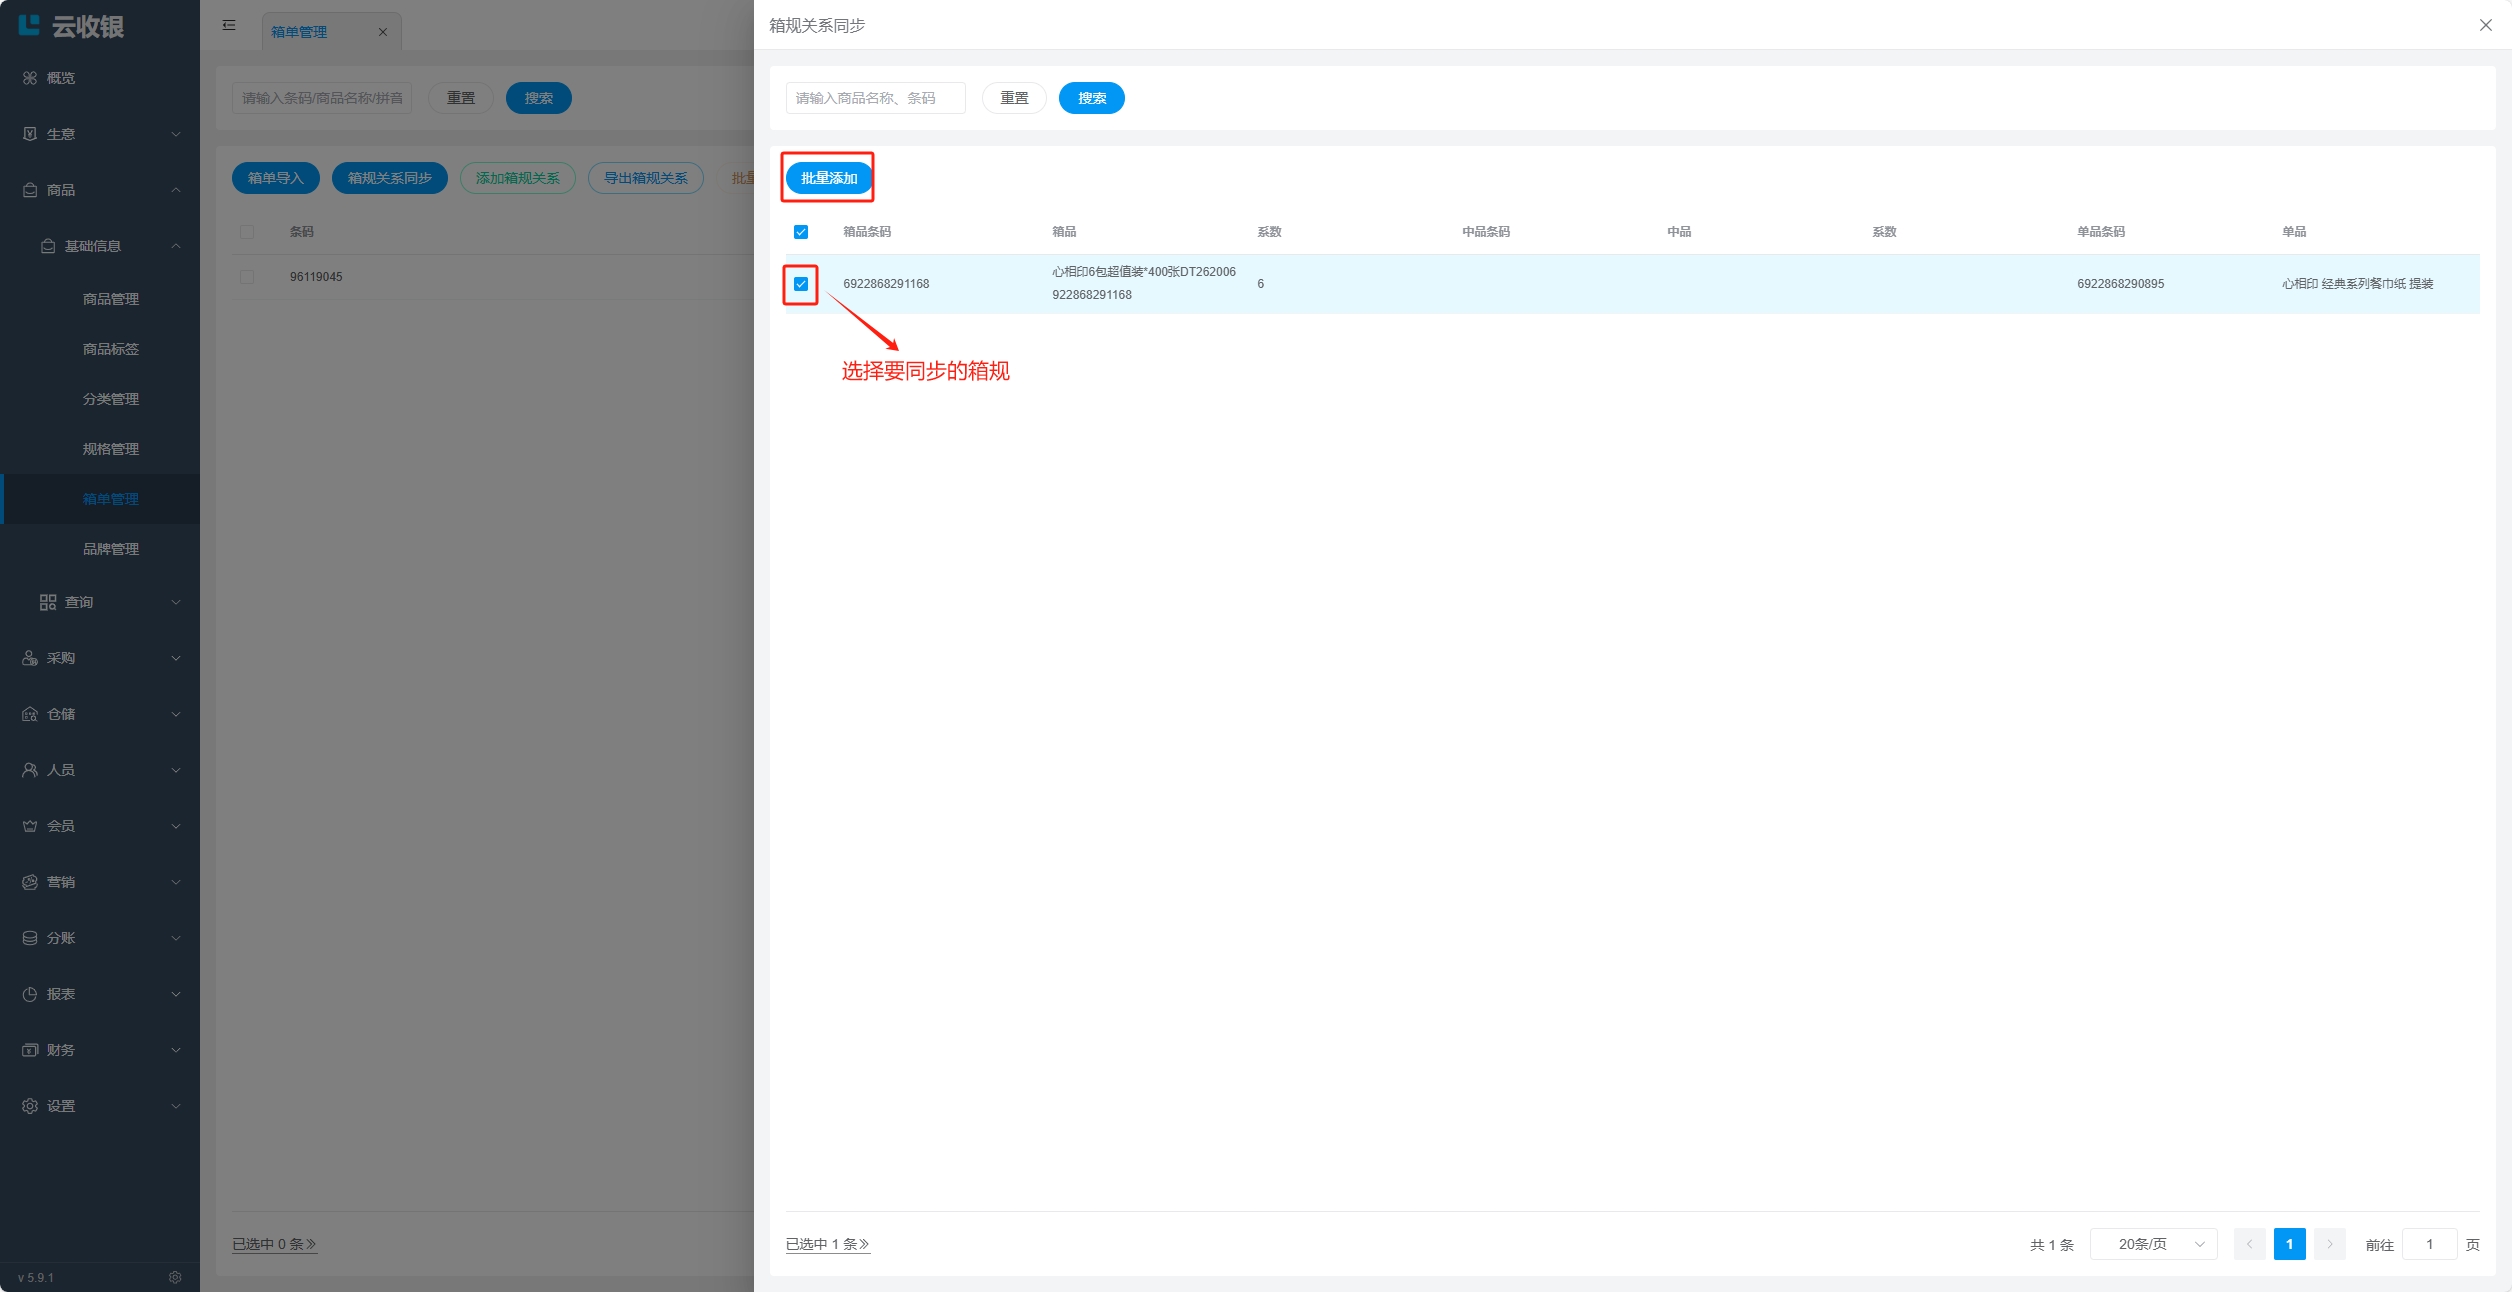Click the 概览 overview sidebar icon
This screenshot has height=1292, width=2512.
click(30, 78)
